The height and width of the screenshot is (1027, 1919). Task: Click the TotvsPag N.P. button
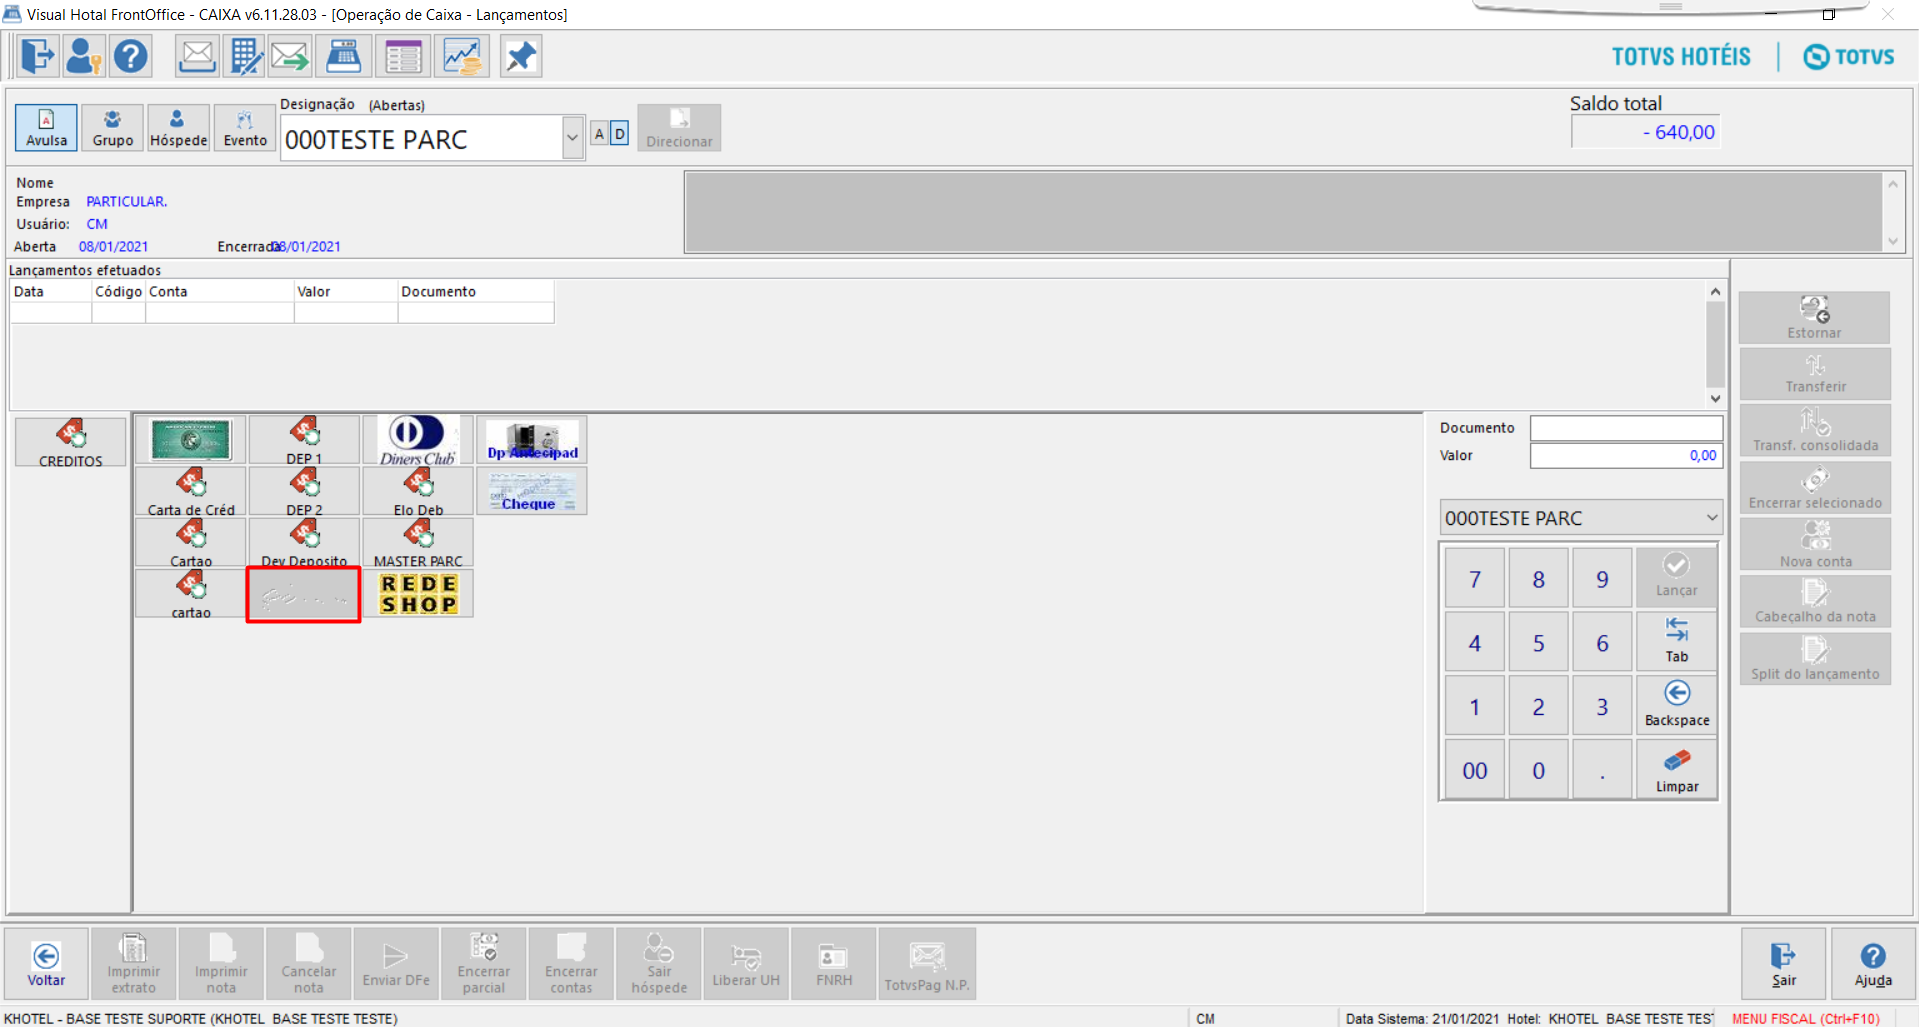(x=927, y=964)
